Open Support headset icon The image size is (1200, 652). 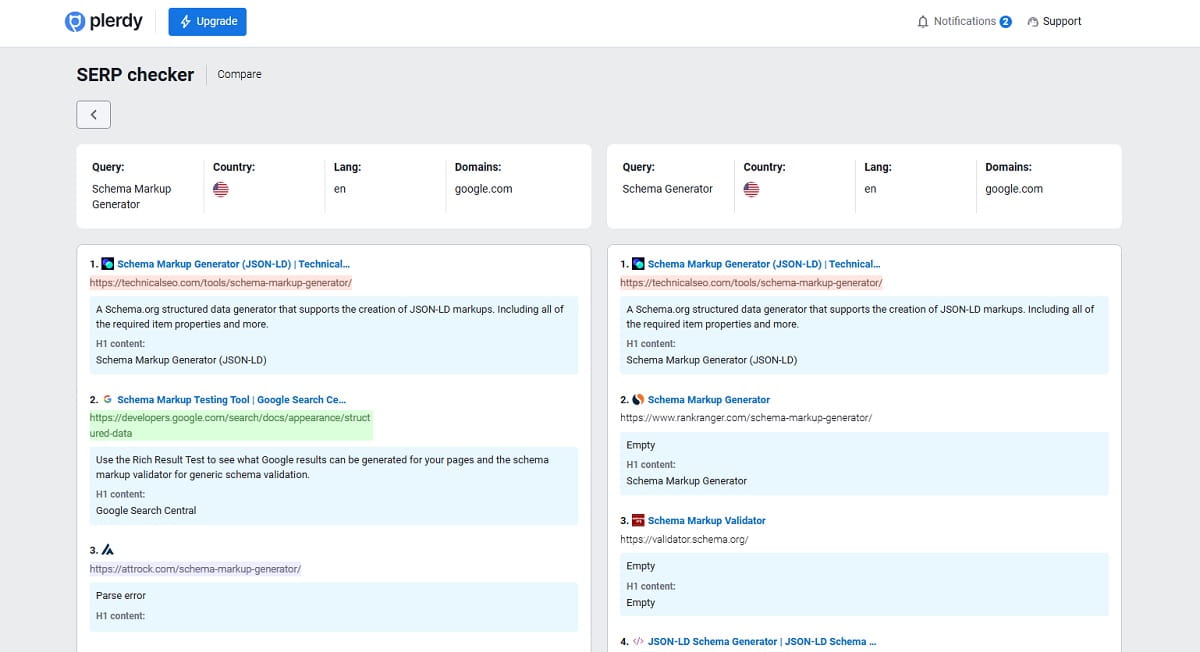[x=1033, y=22]
